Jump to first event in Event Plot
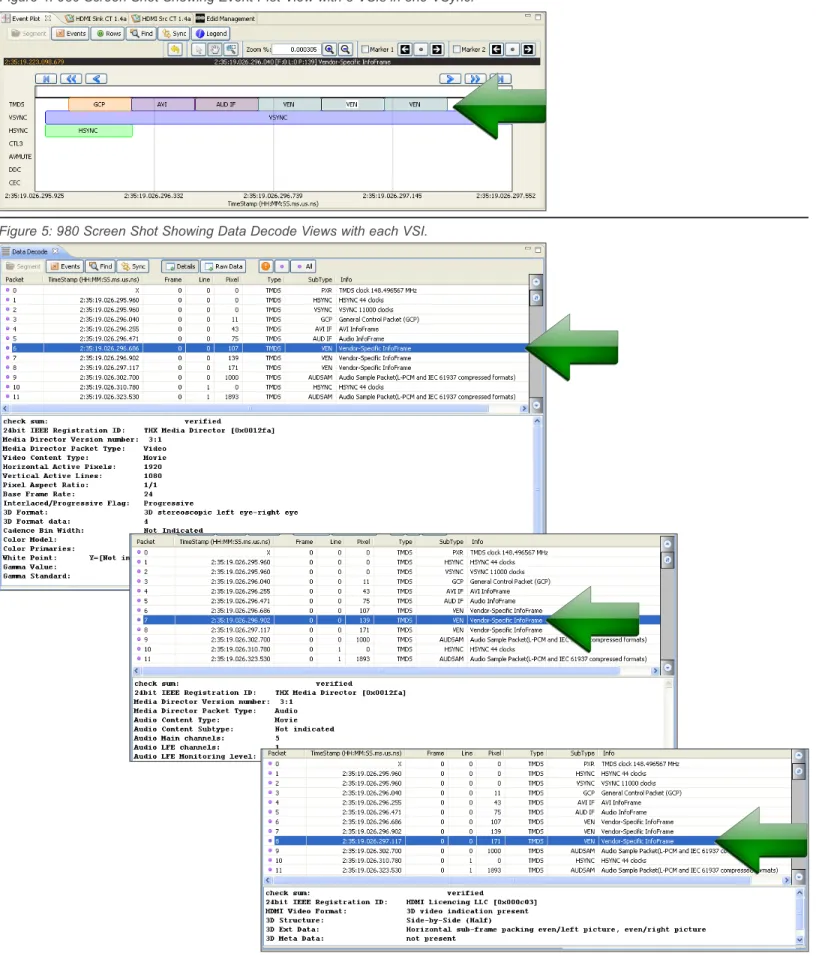816x956 pixels. tap(46, 79)
